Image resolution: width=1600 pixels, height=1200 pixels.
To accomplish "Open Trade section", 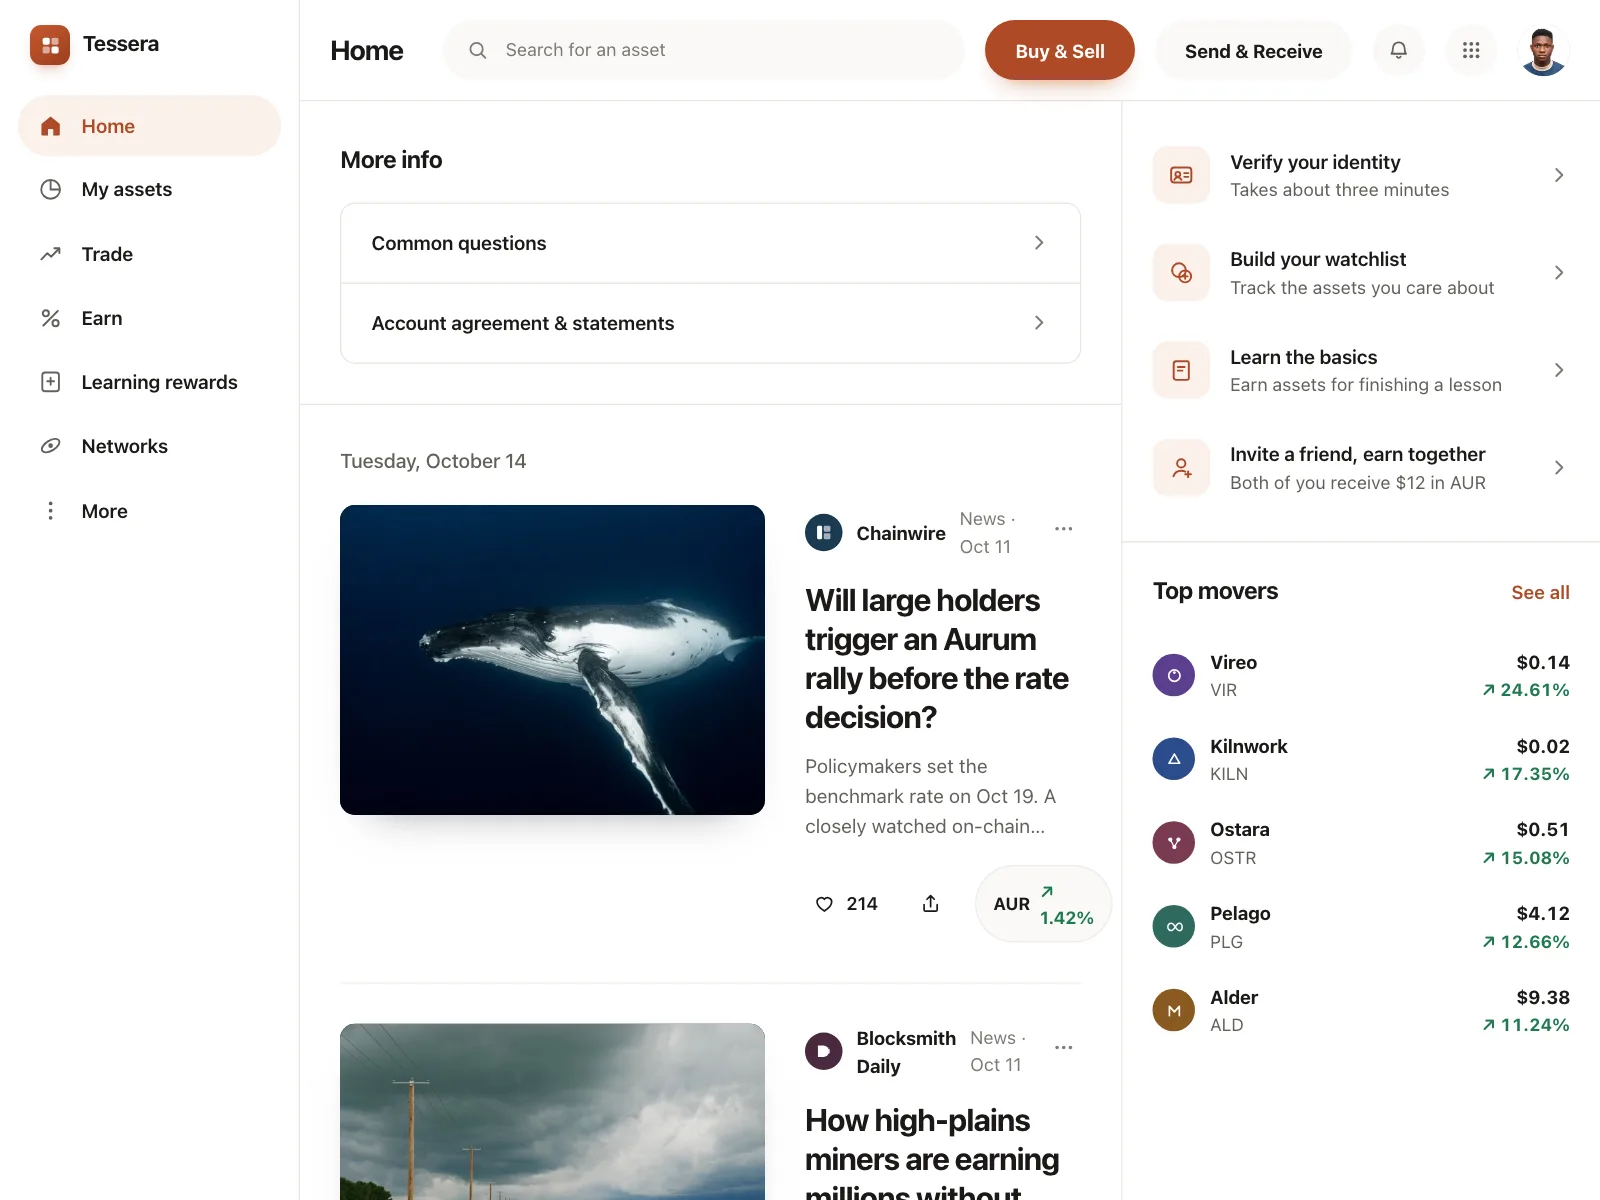I will [x=149, y=254].
